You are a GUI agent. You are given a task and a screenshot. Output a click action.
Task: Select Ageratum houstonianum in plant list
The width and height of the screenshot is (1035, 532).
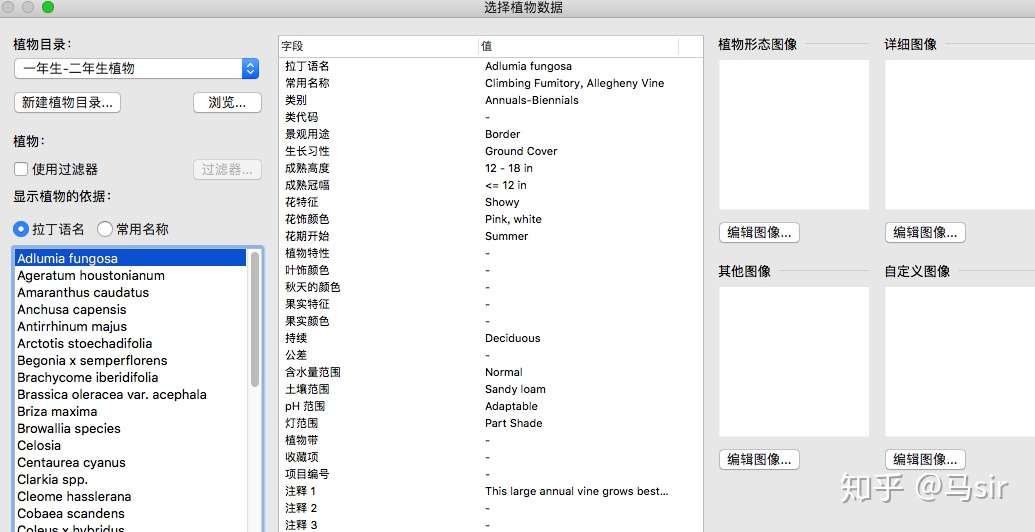pos(131,275)
